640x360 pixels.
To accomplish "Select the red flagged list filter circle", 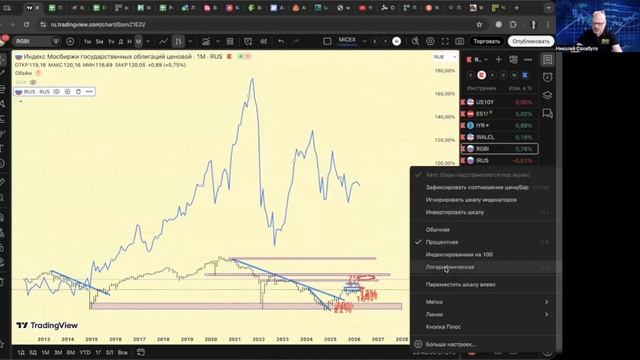I will click(x=482, y=75).
